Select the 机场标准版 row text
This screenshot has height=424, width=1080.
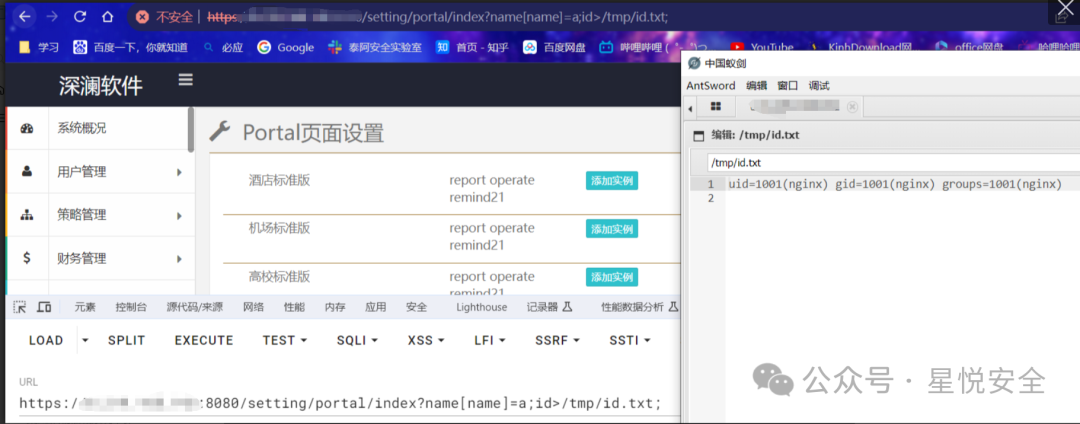pyautogui.click(x=280, y=228)
